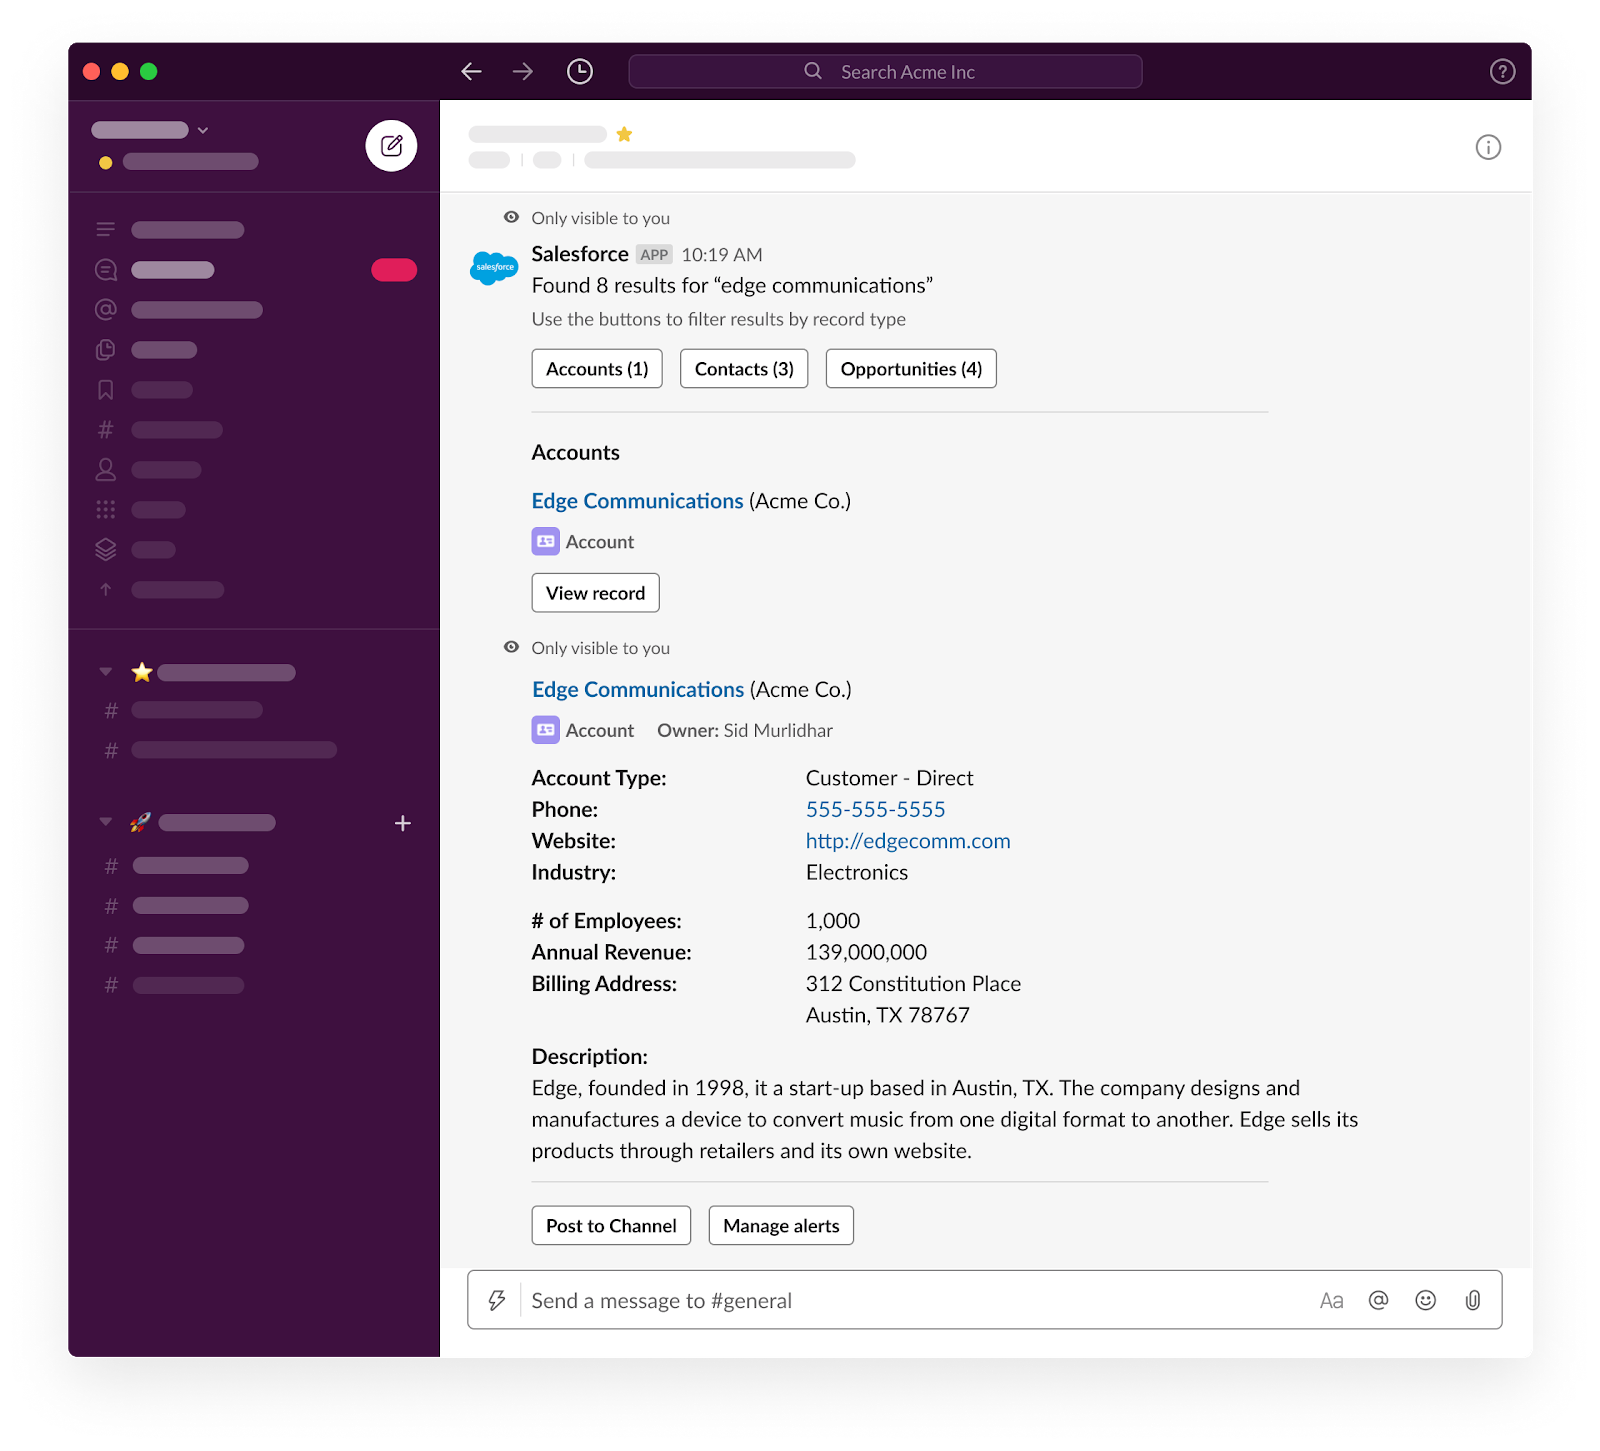Click the Account record type icon under View record section
This screenshot has height=1451, width=1600.
[x=545, y=542]
